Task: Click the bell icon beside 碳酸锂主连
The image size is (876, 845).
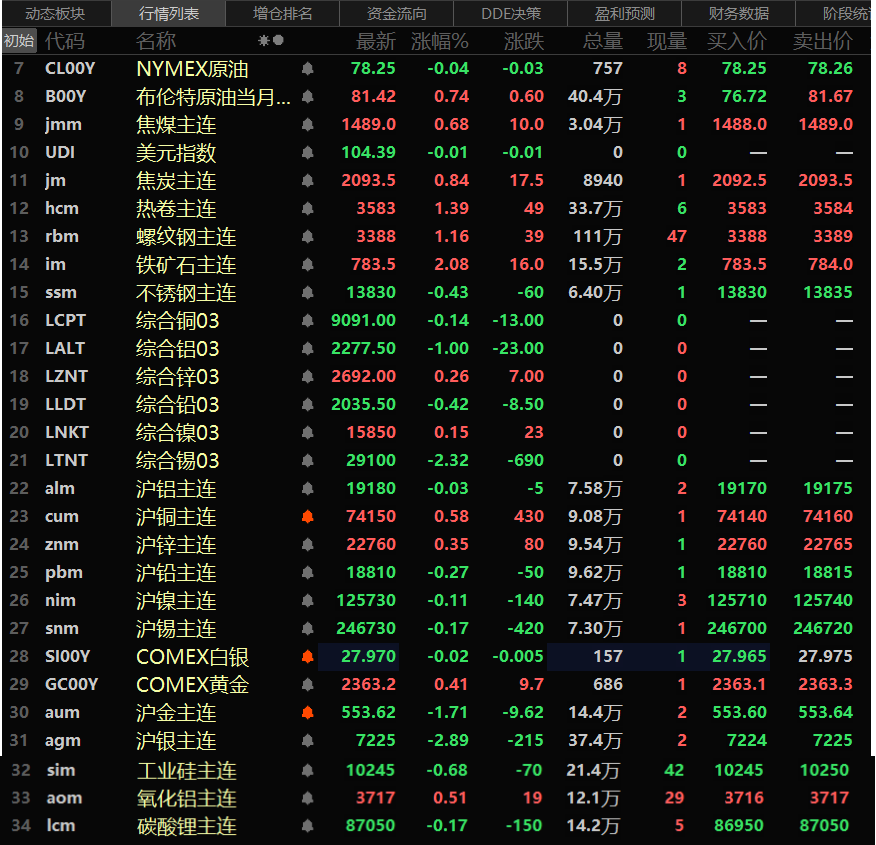Action: coord(308,827)
